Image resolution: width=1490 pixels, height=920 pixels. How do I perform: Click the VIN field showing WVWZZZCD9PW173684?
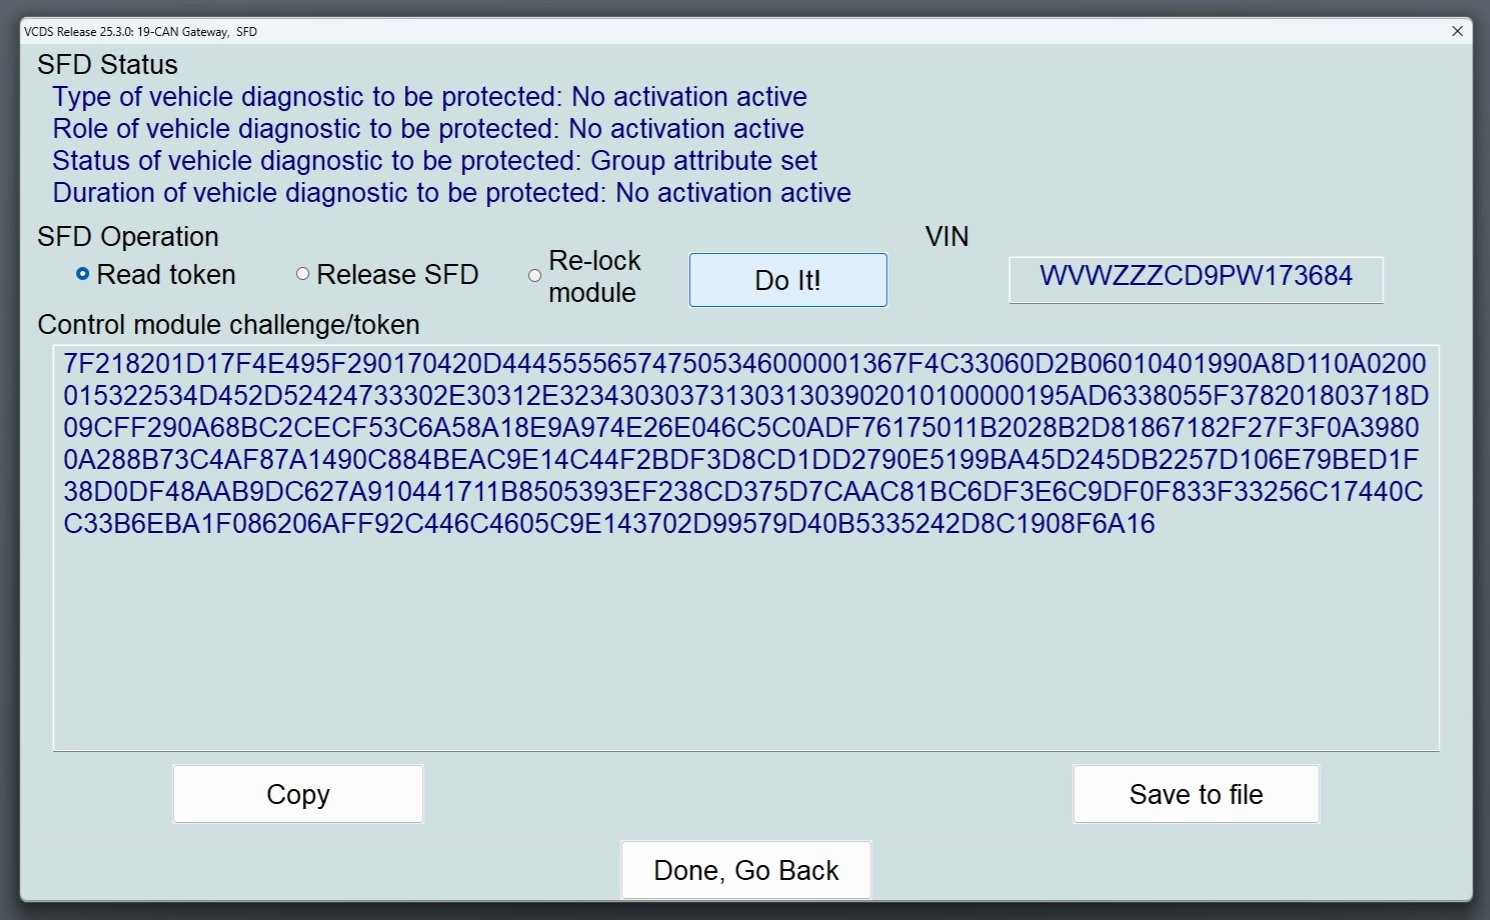(1196, 278)
